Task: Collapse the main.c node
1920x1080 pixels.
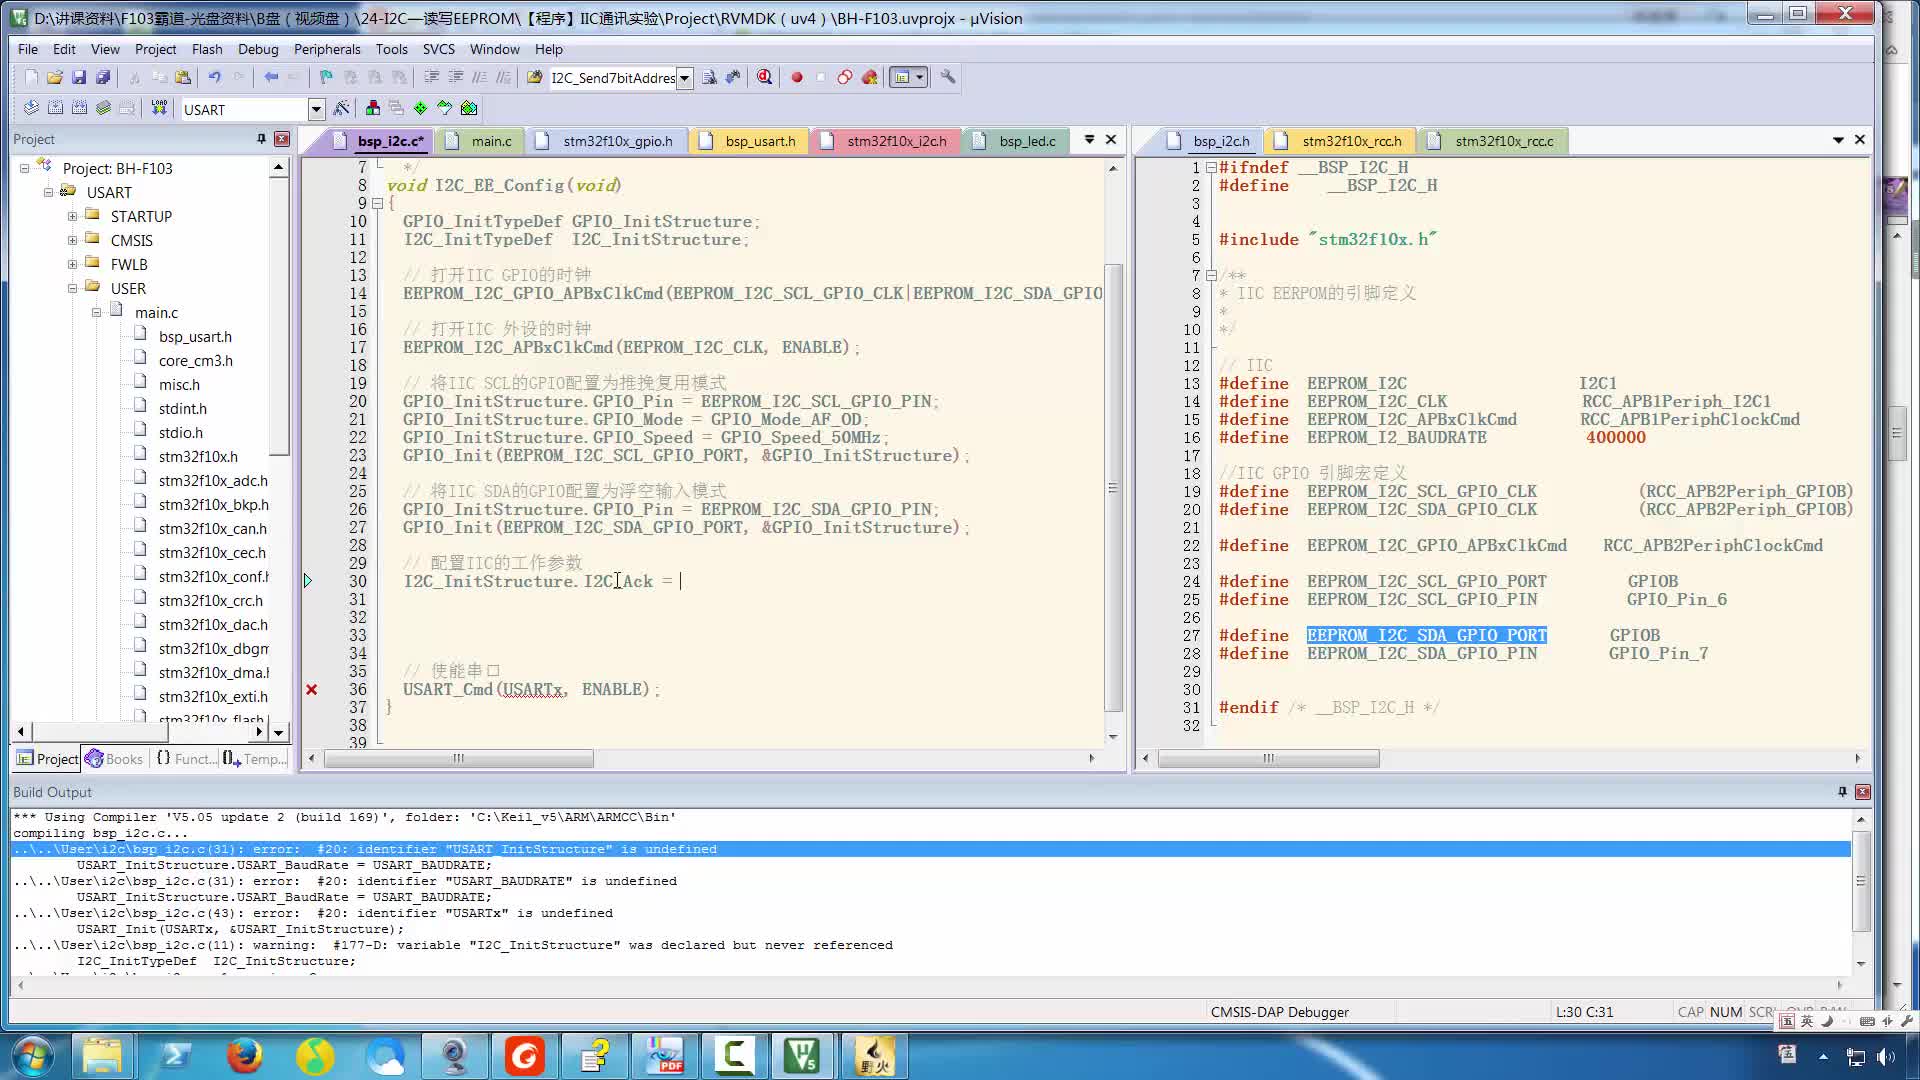Action: 96,312
